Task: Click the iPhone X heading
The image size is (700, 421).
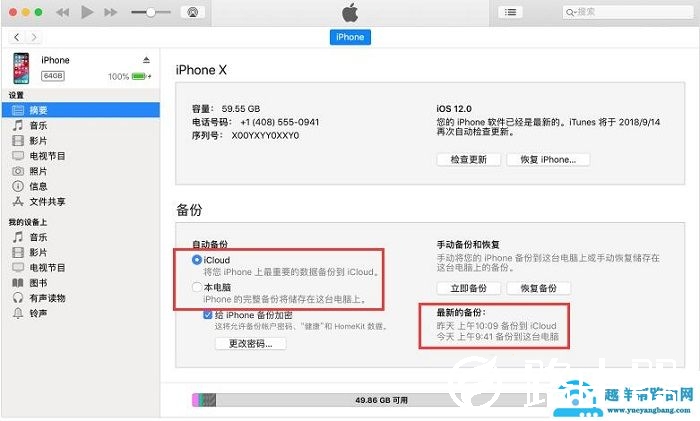Action: (201, 70)
